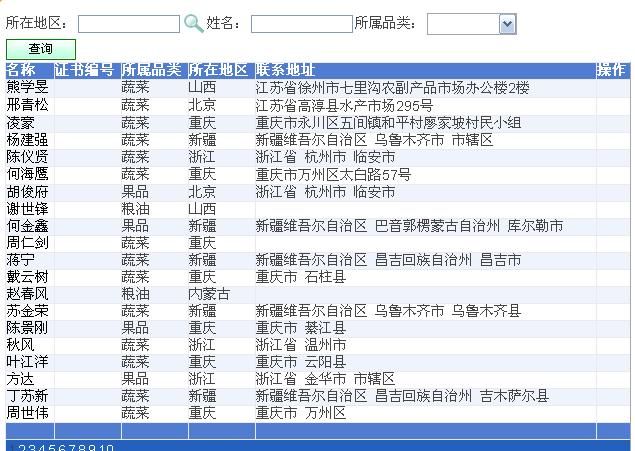Select the row named 熊学旻
The image size is (635, 451).
[x=27, y=88]
